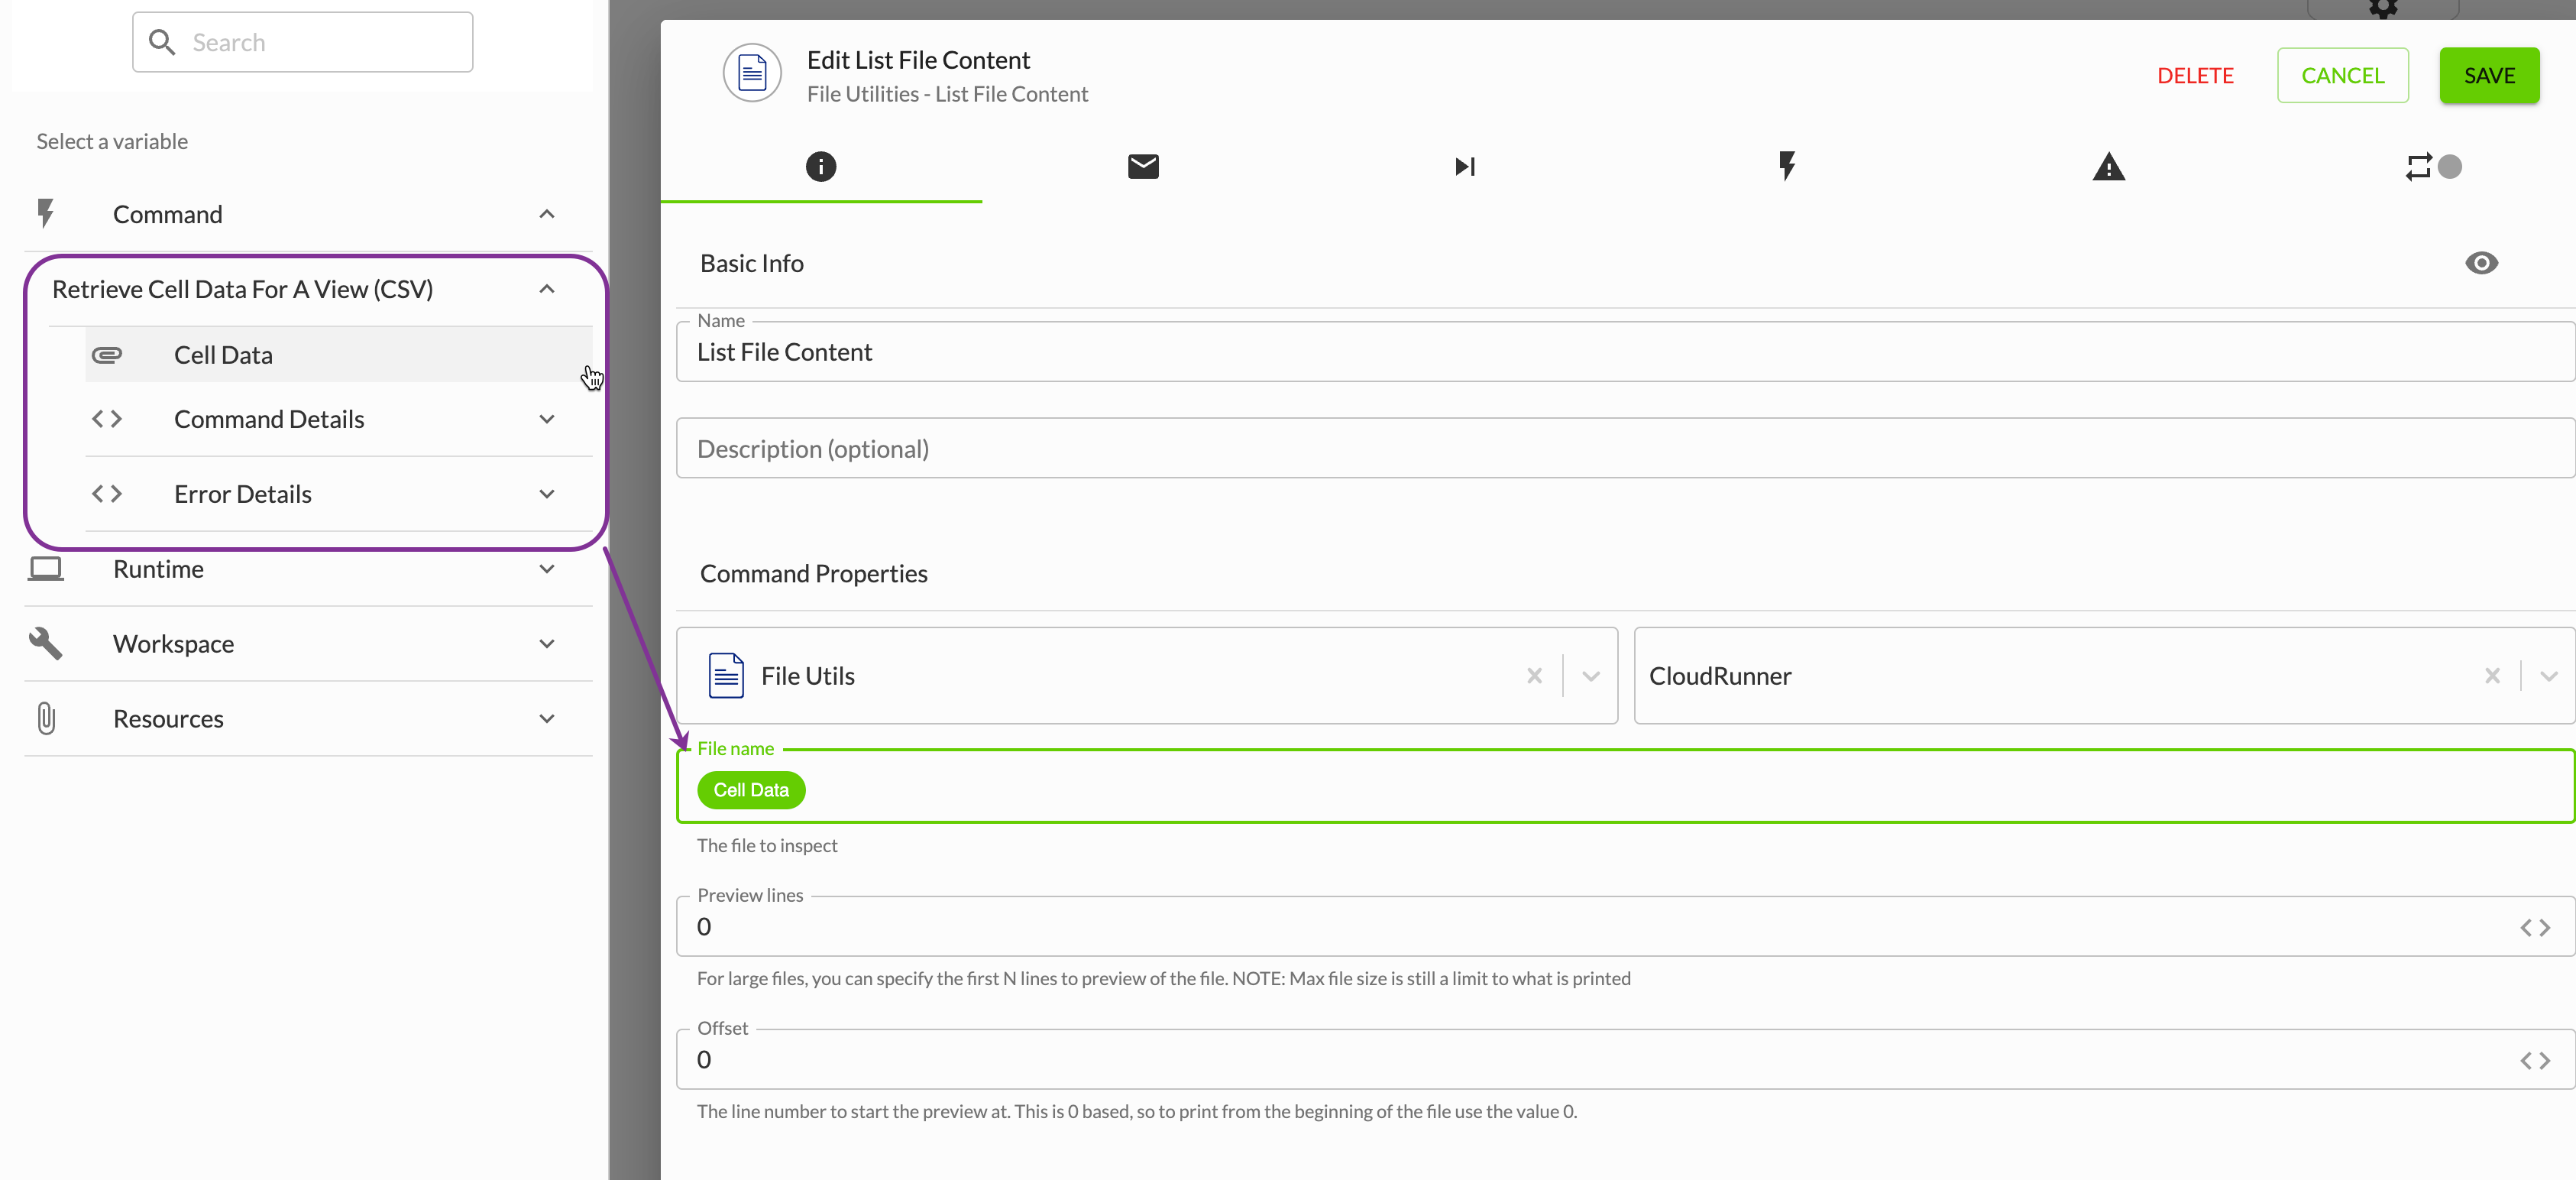Click the document icon inside the File Utils field
This screenshot has width=2576, height=1180.
pyautogui.click(x=725, y=675)
